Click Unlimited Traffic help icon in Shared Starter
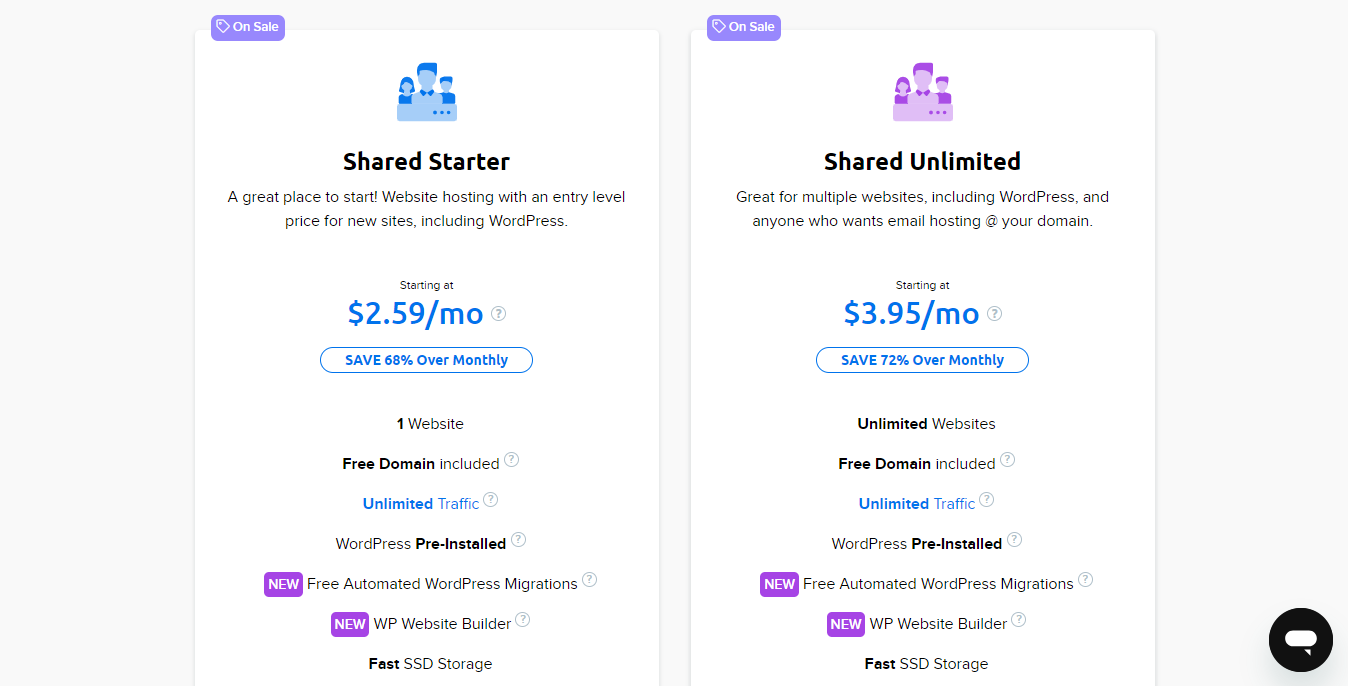 click(490, 500)
